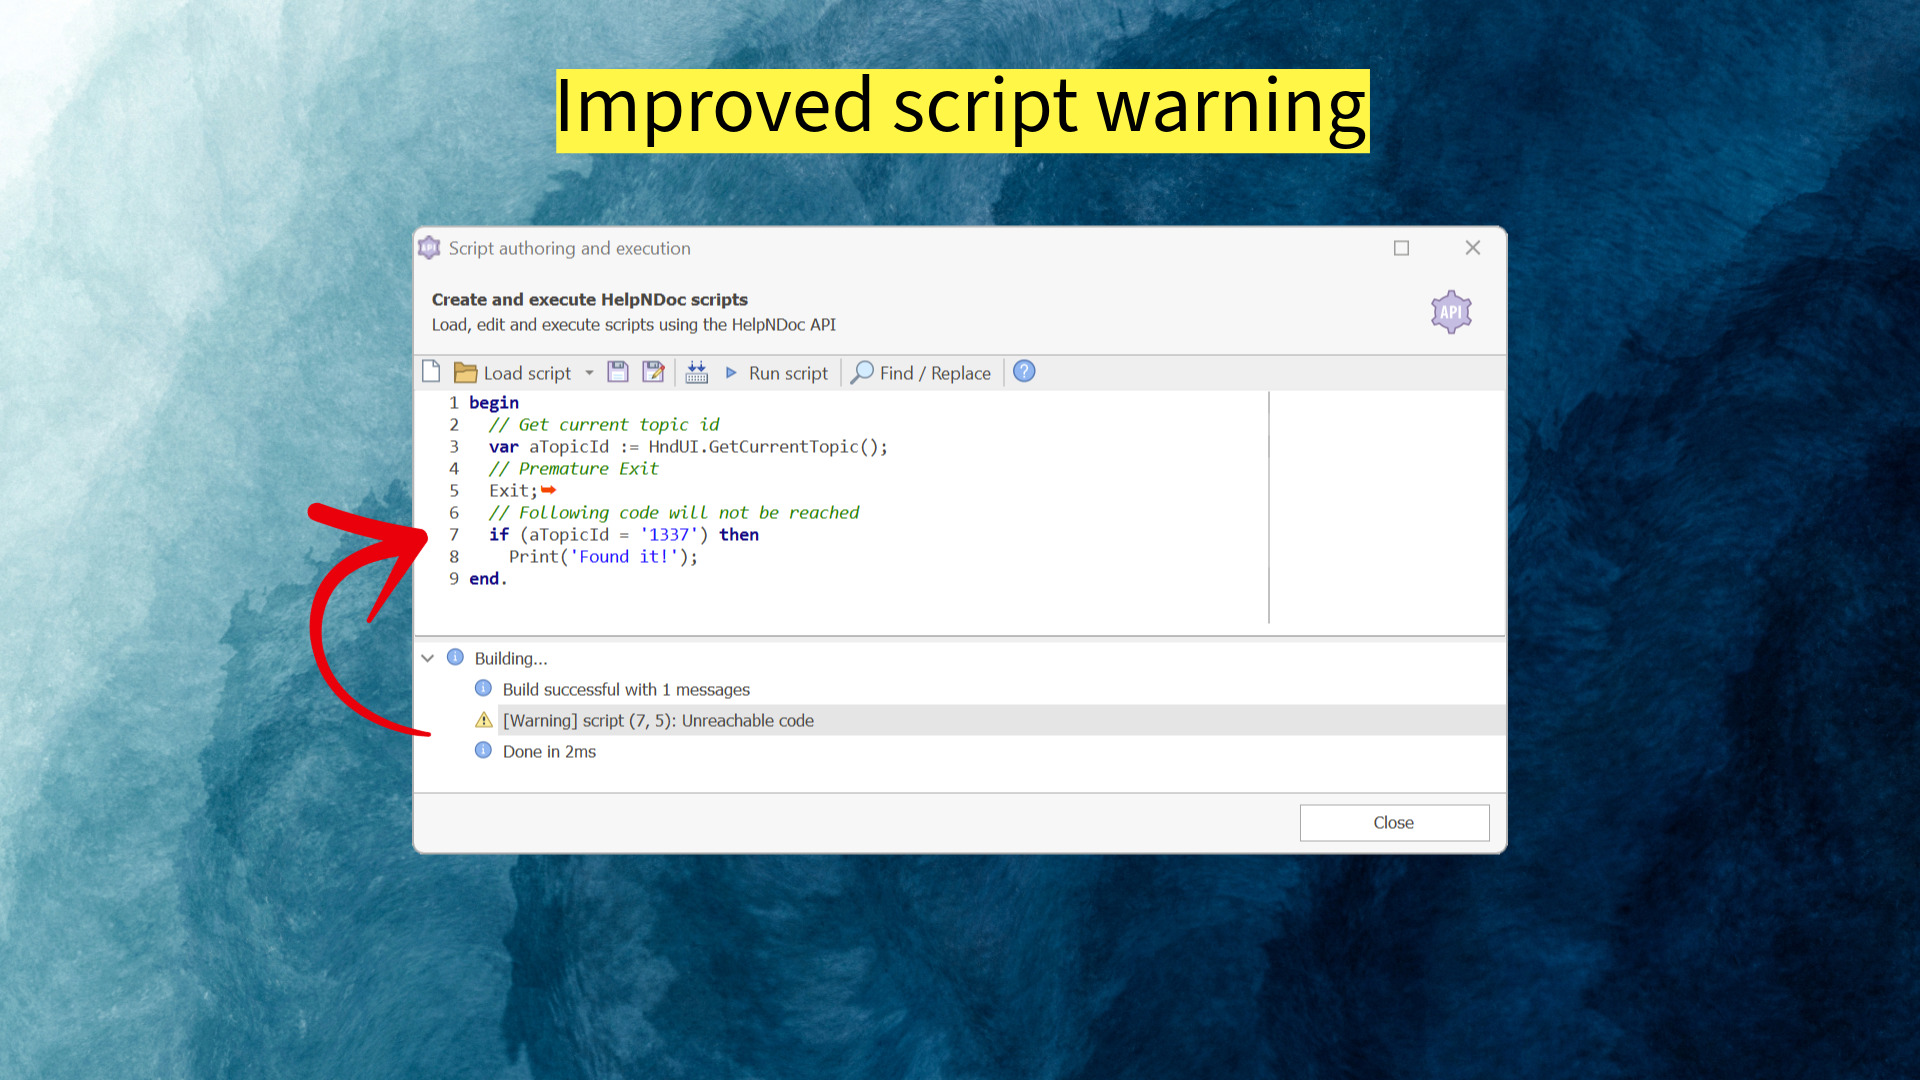The height and width of the screenshot is (1080, 1920).
Task: Select the Done in 2ms message
Action: click(x=549, y=751)
